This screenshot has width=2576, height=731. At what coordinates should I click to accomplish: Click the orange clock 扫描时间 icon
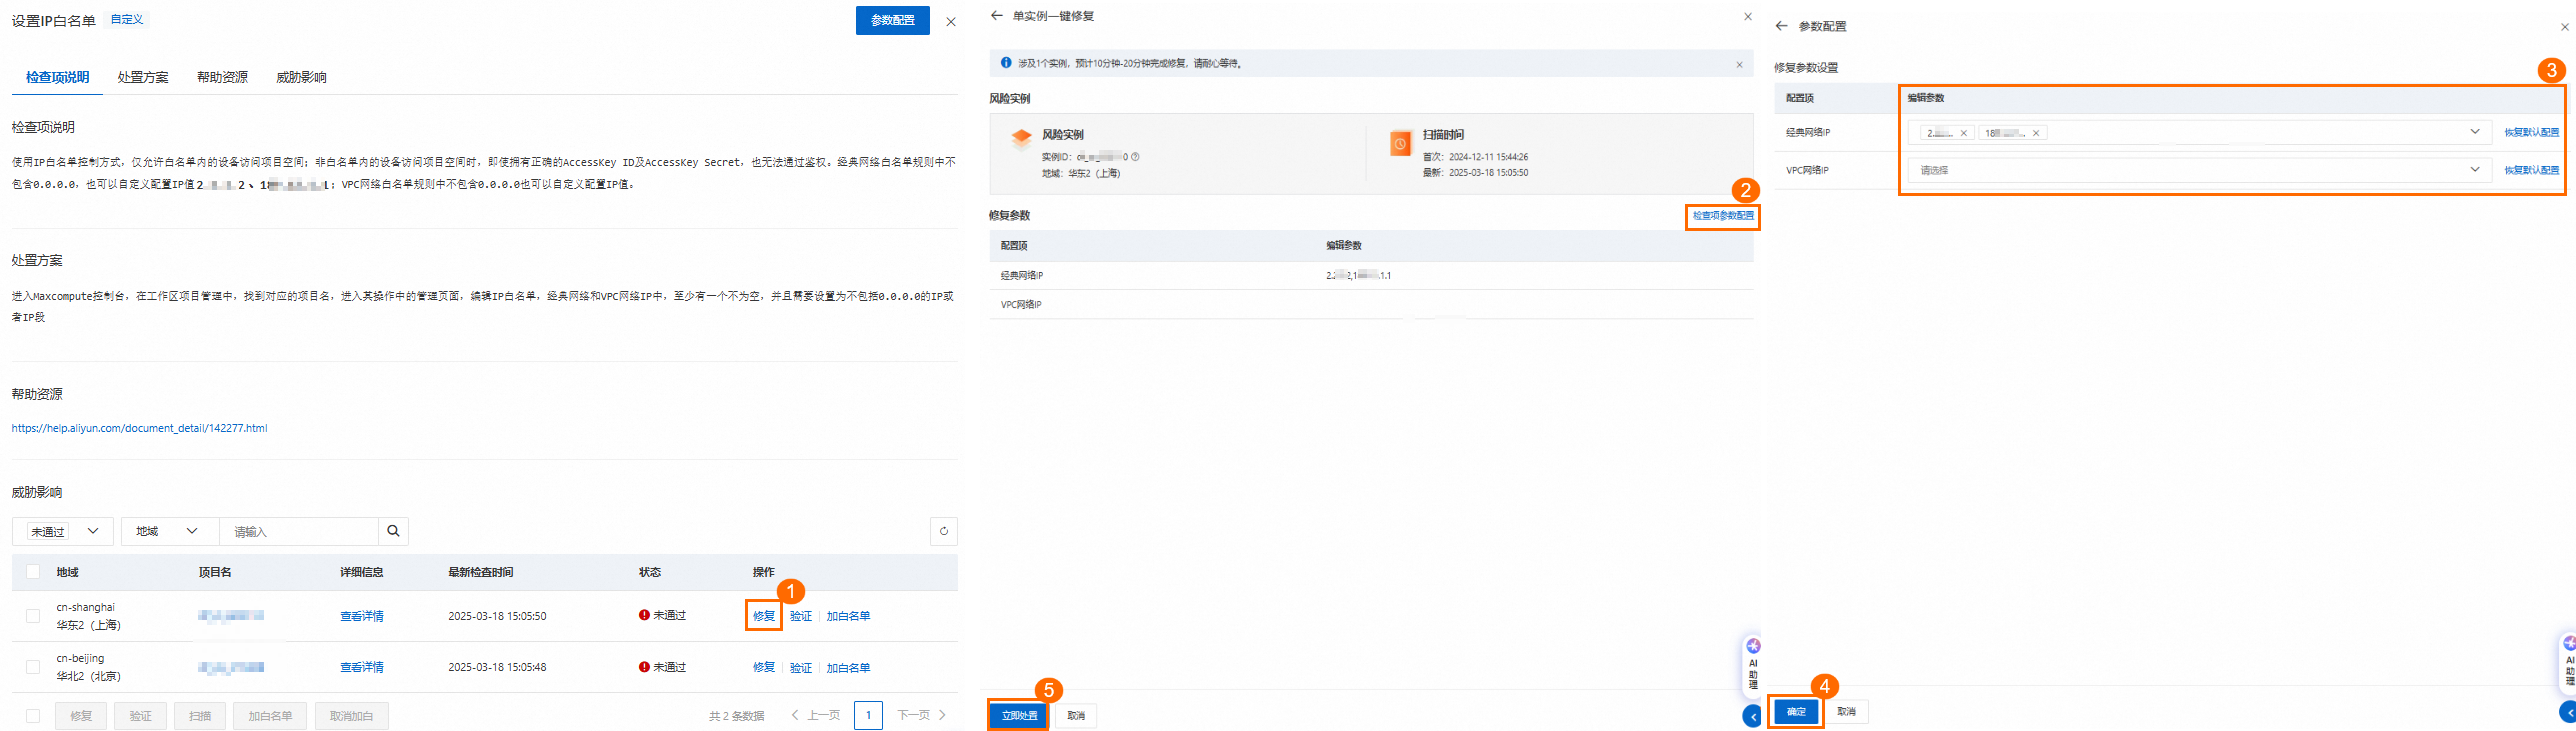[x=1401, y=143]
